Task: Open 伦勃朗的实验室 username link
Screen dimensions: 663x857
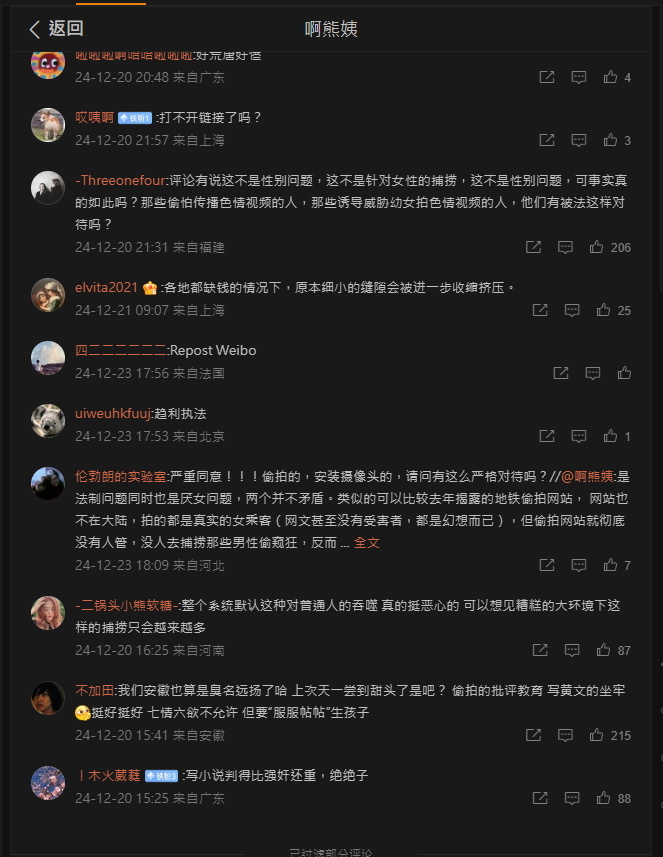Action: point(121,476)
